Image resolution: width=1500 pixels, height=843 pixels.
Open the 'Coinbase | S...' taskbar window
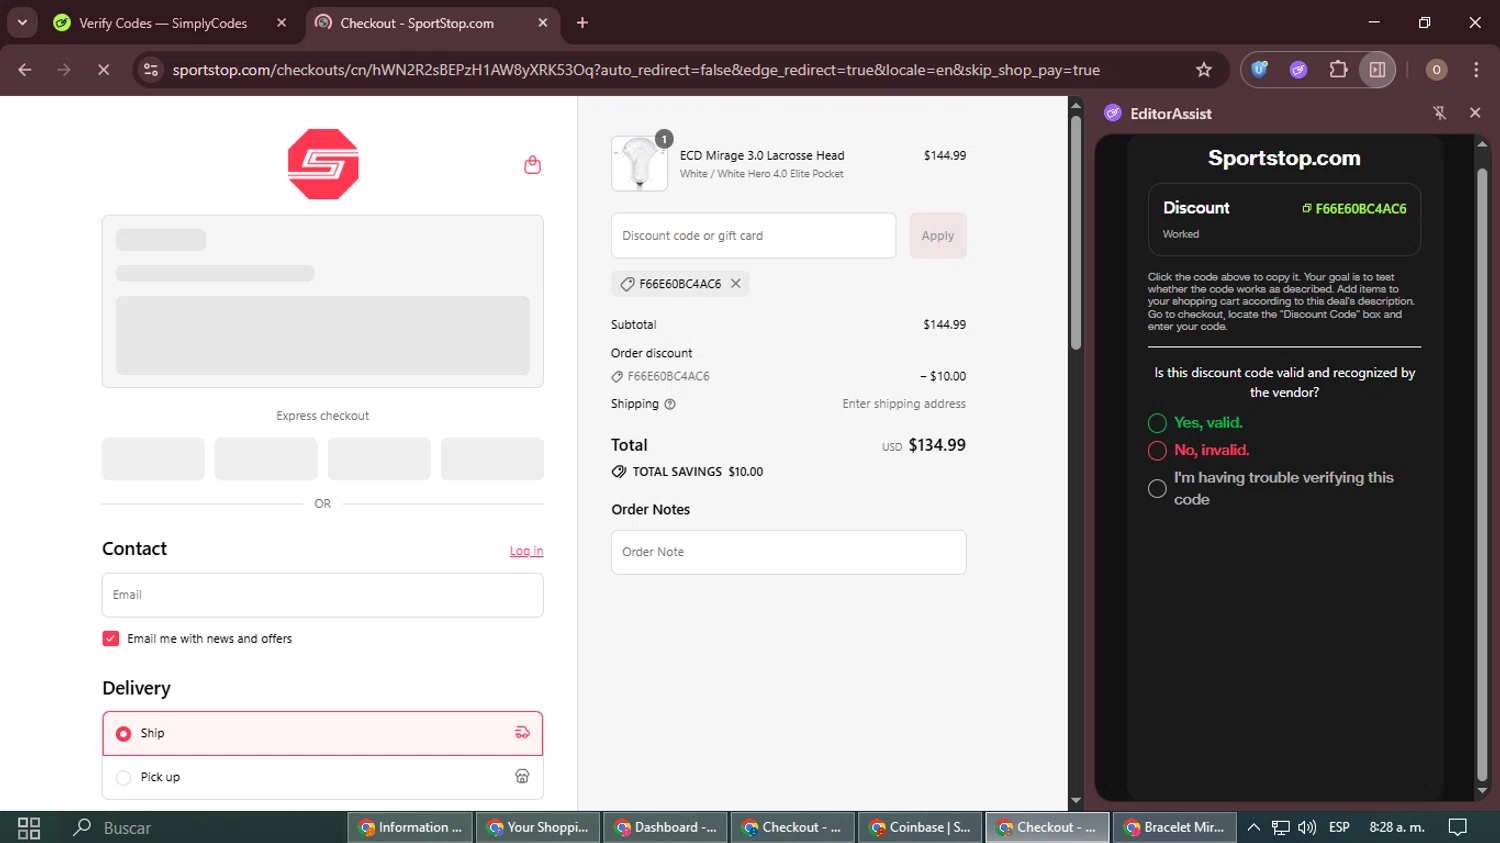[x=921, y=827]
